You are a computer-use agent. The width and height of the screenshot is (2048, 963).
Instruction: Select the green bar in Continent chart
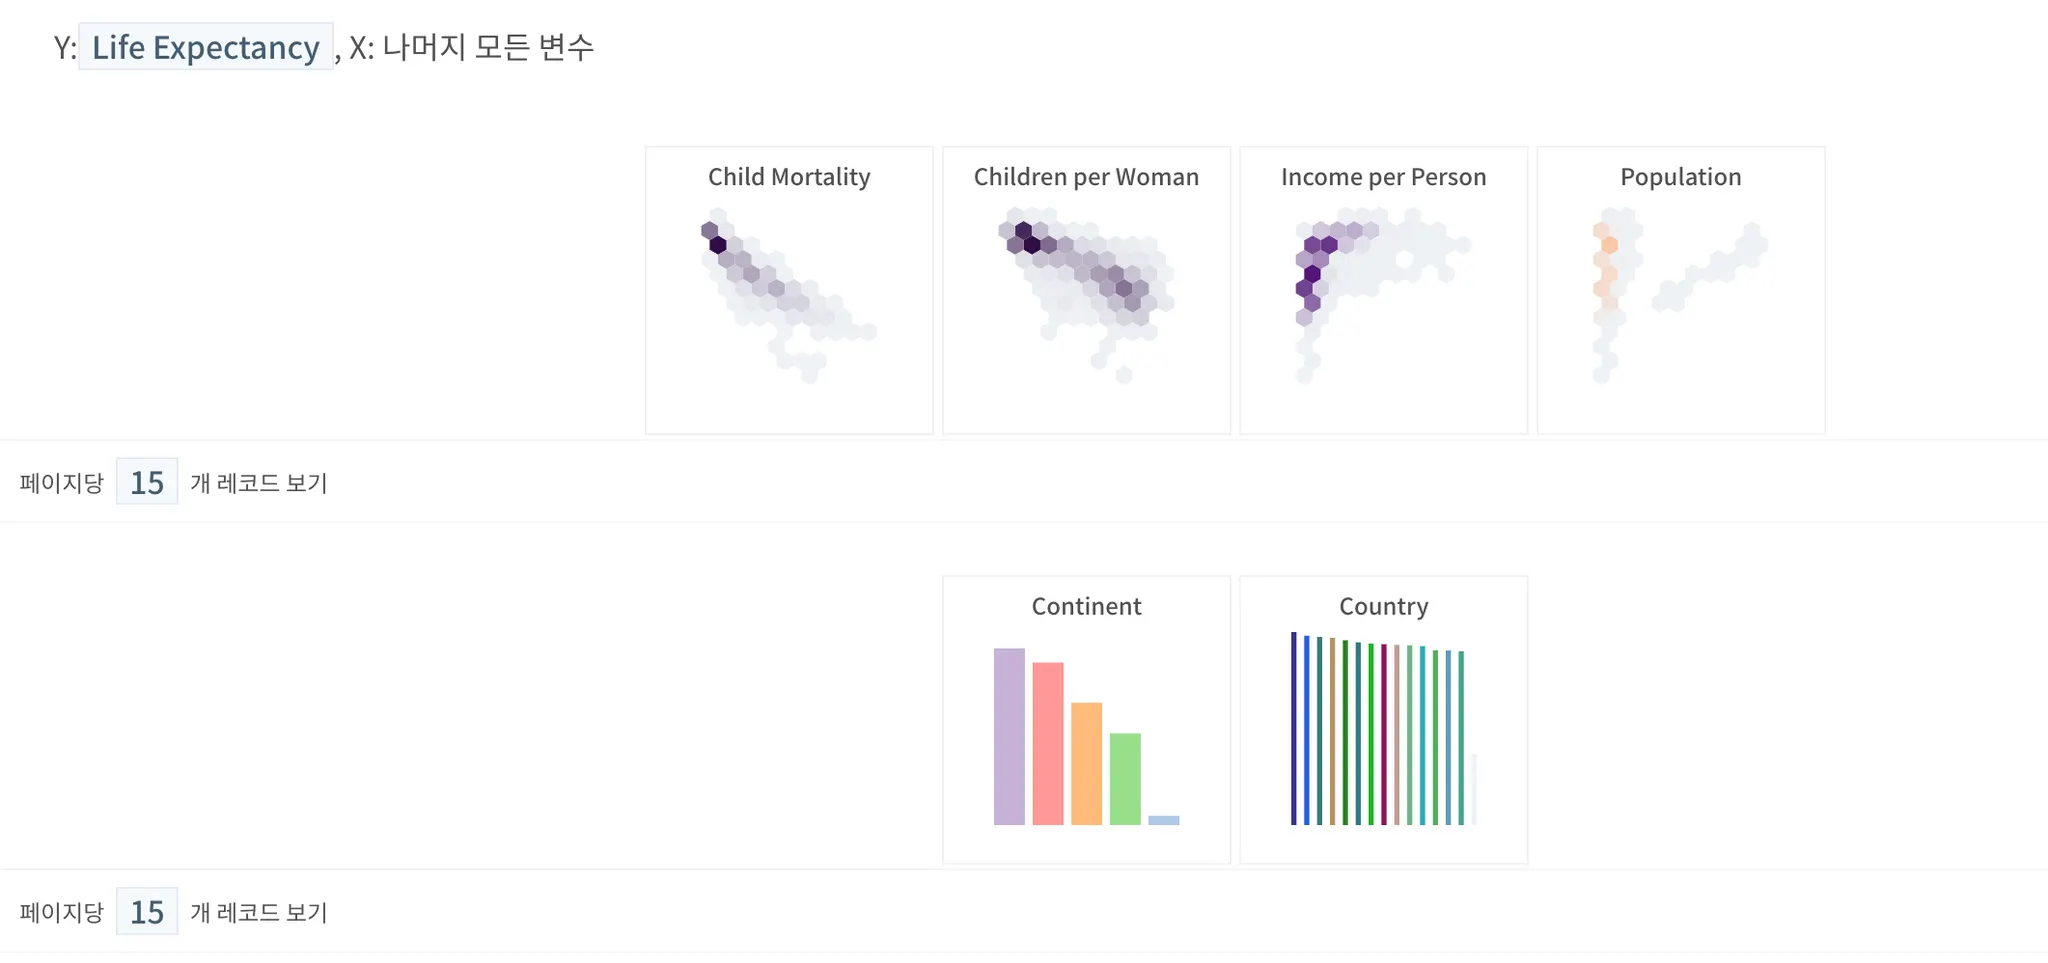coord(1125,779)
